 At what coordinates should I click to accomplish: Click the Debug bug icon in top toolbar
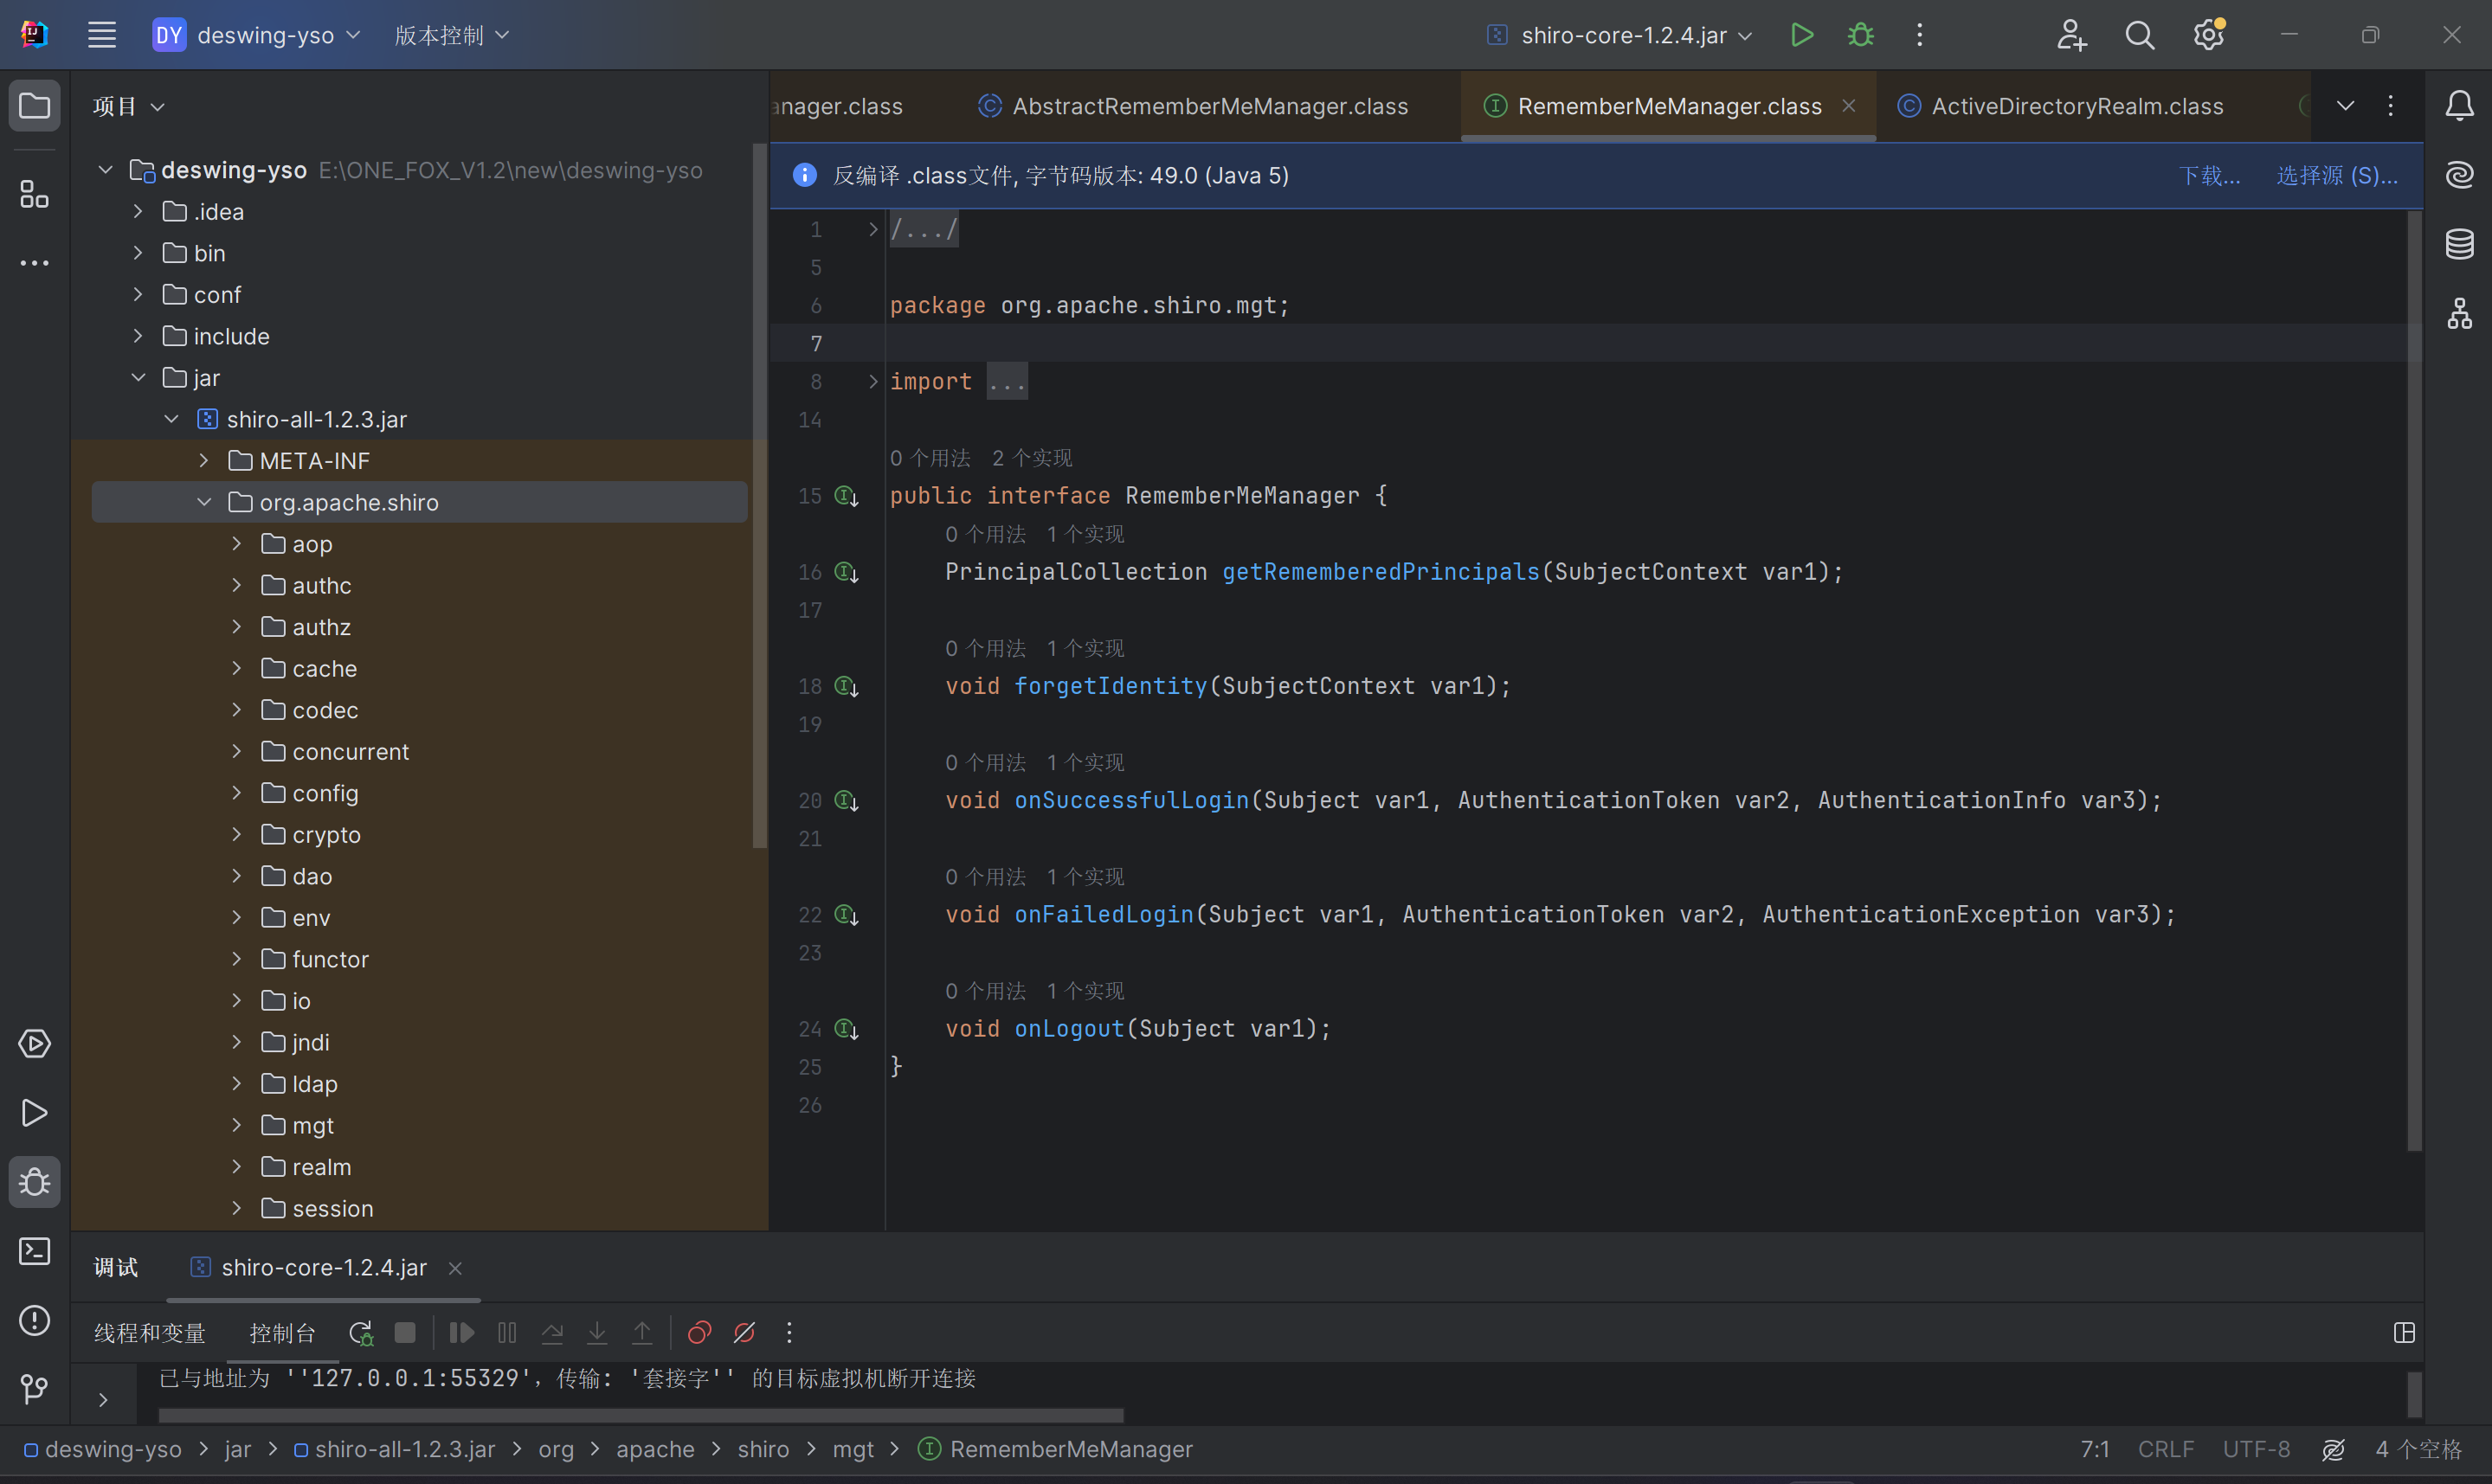1860,35
